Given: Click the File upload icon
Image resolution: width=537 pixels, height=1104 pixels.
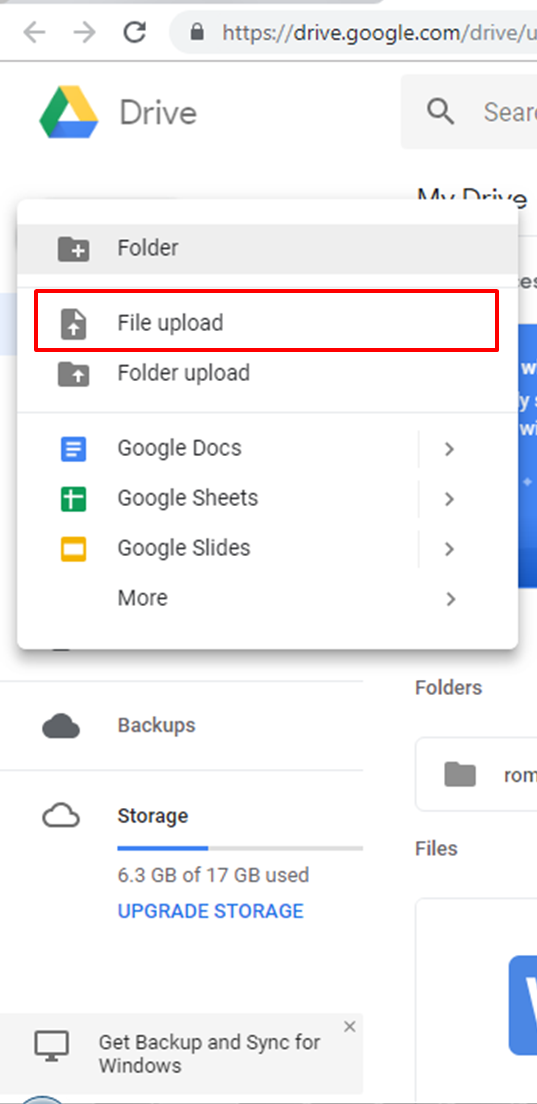Looking at the screenshot, I should [73, 324].
